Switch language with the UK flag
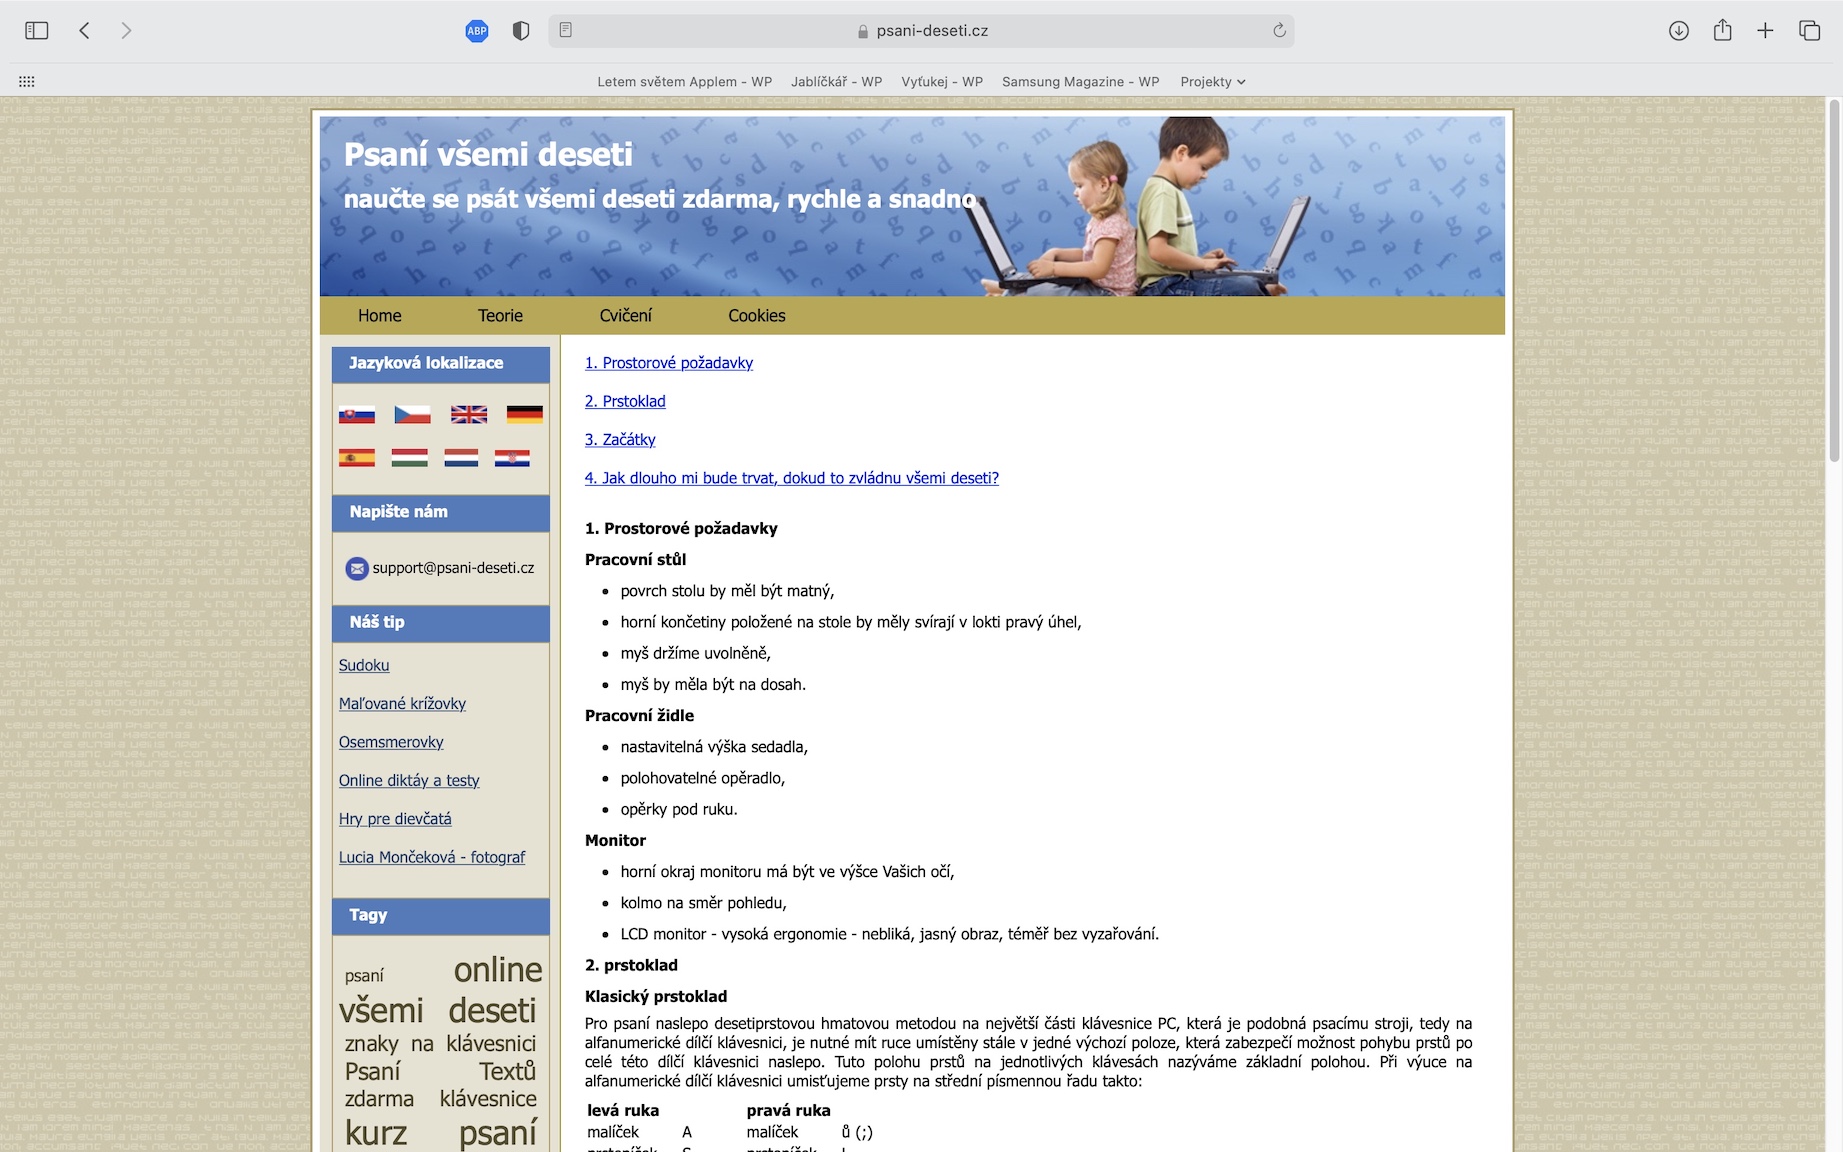Screen dimensions: 1843x1152 click(469, 414)
